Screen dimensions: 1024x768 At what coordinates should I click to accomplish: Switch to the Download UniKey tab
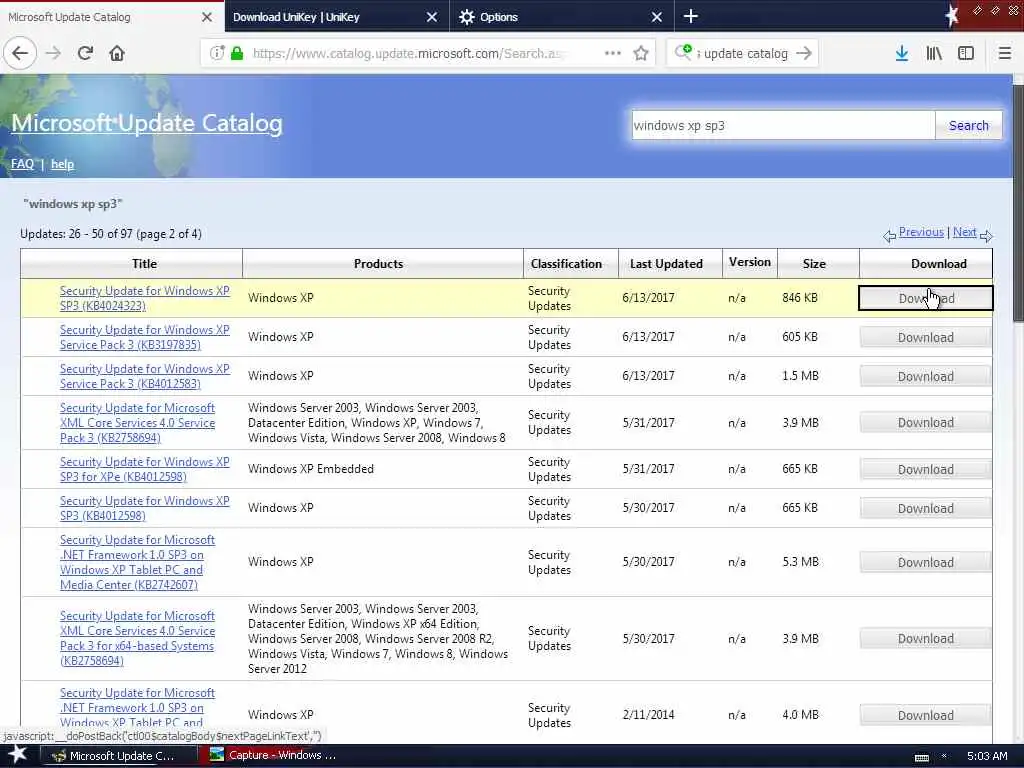point(337,16)
